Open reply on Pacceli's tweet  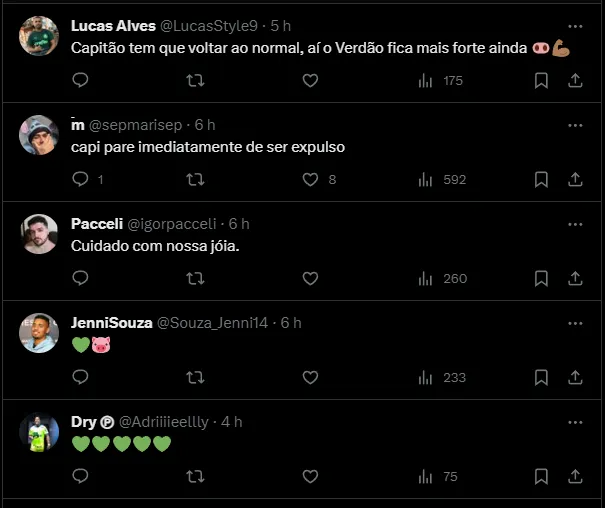point(81,278)
